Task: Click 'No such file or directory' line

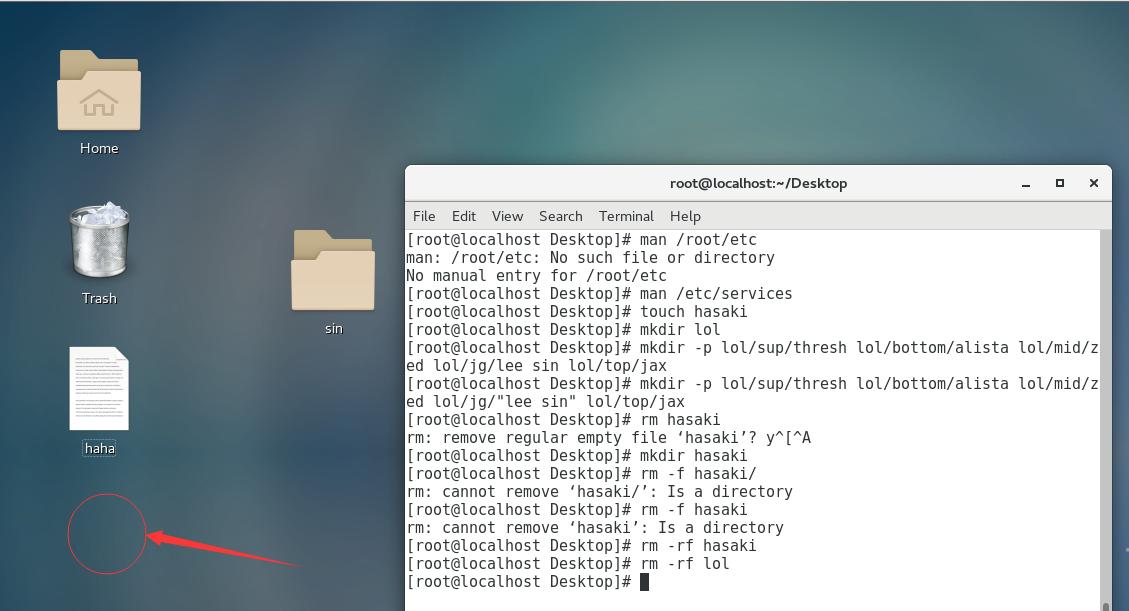Action: [x=590, y=258]
